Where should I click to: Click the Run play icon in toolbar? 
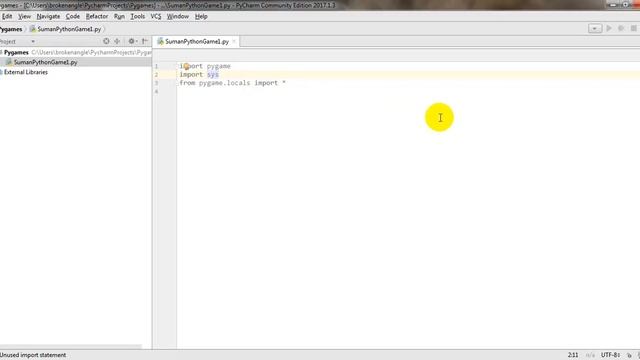pyautogui.click(x=609, y=28)
